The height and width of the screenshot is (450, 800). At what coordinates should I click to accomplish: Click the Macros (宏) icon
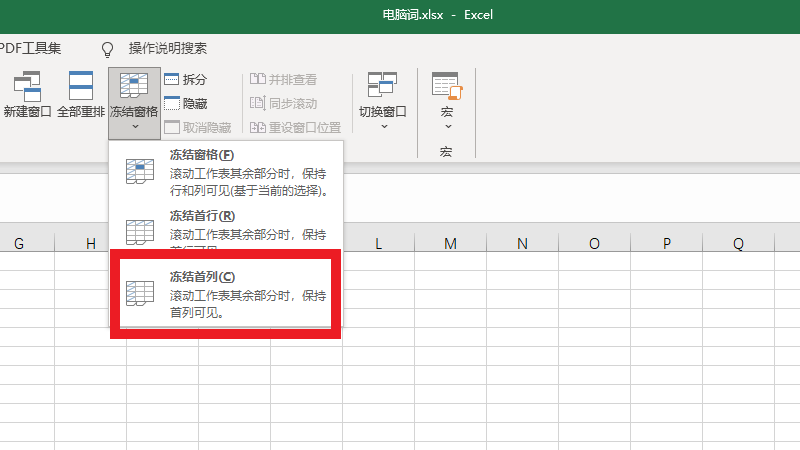coord(446,86)
